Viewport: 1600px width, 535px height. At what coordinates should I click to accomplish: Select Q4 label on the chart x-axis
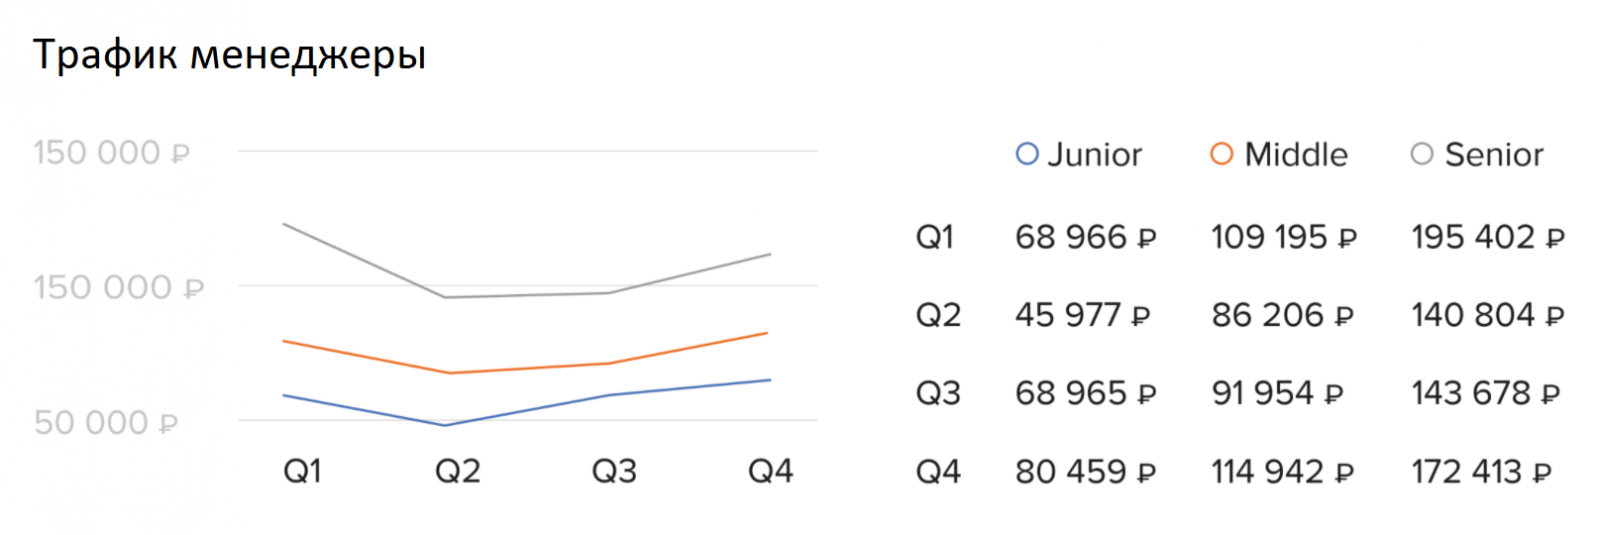(x=770, y=470)
